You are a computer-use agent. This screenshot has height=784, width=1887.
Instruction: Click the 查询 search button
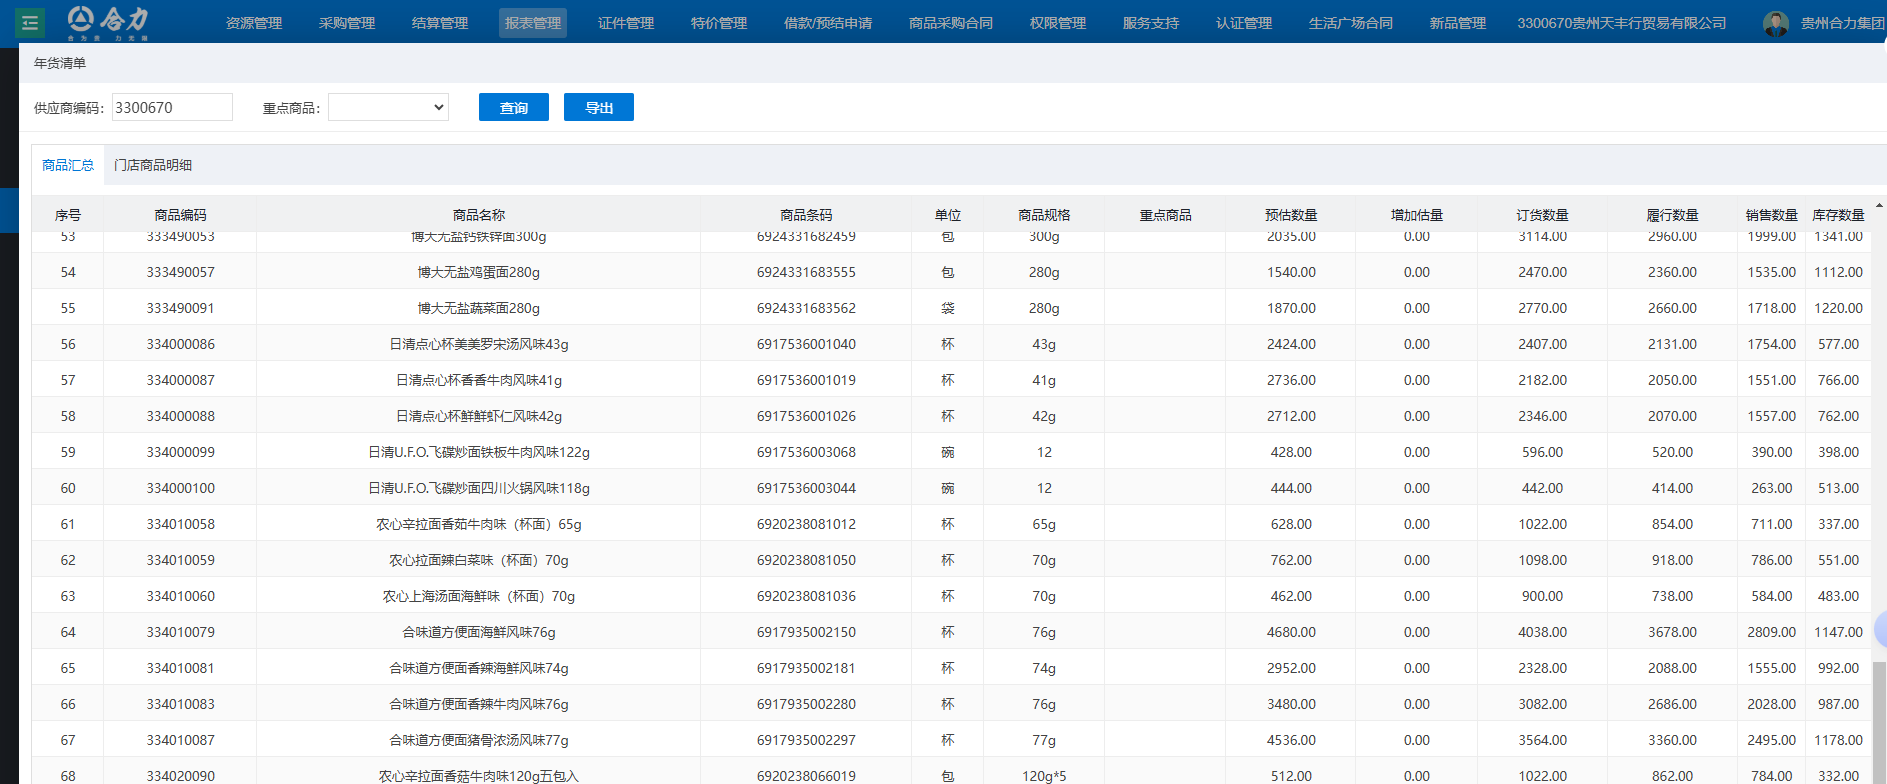tap(514, 108)
